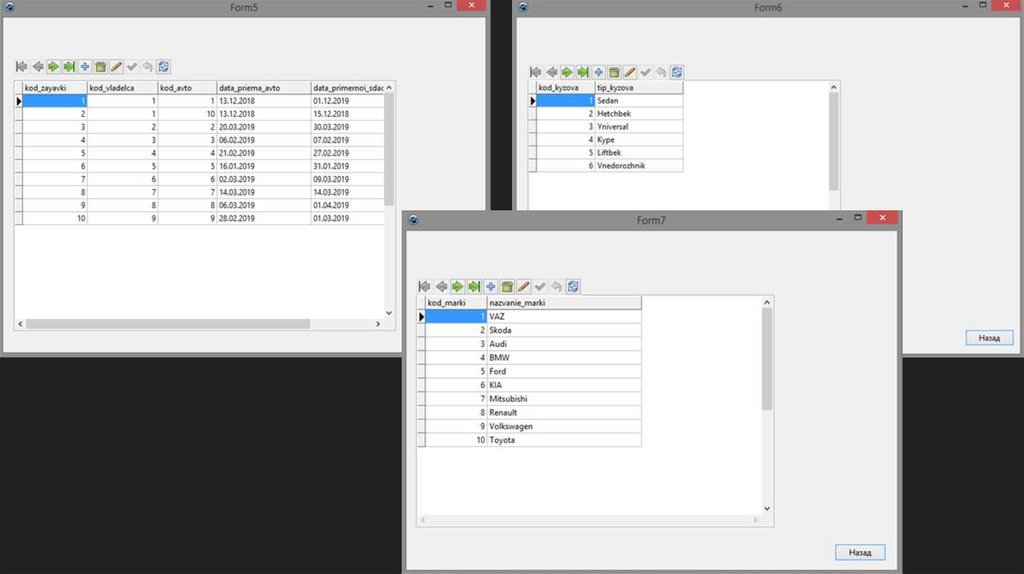Image resolution: width=1024 pixels, height=574 pixels.
Task: Select the Mitsubishi cell in Form7
Action: tap(564, 399)
